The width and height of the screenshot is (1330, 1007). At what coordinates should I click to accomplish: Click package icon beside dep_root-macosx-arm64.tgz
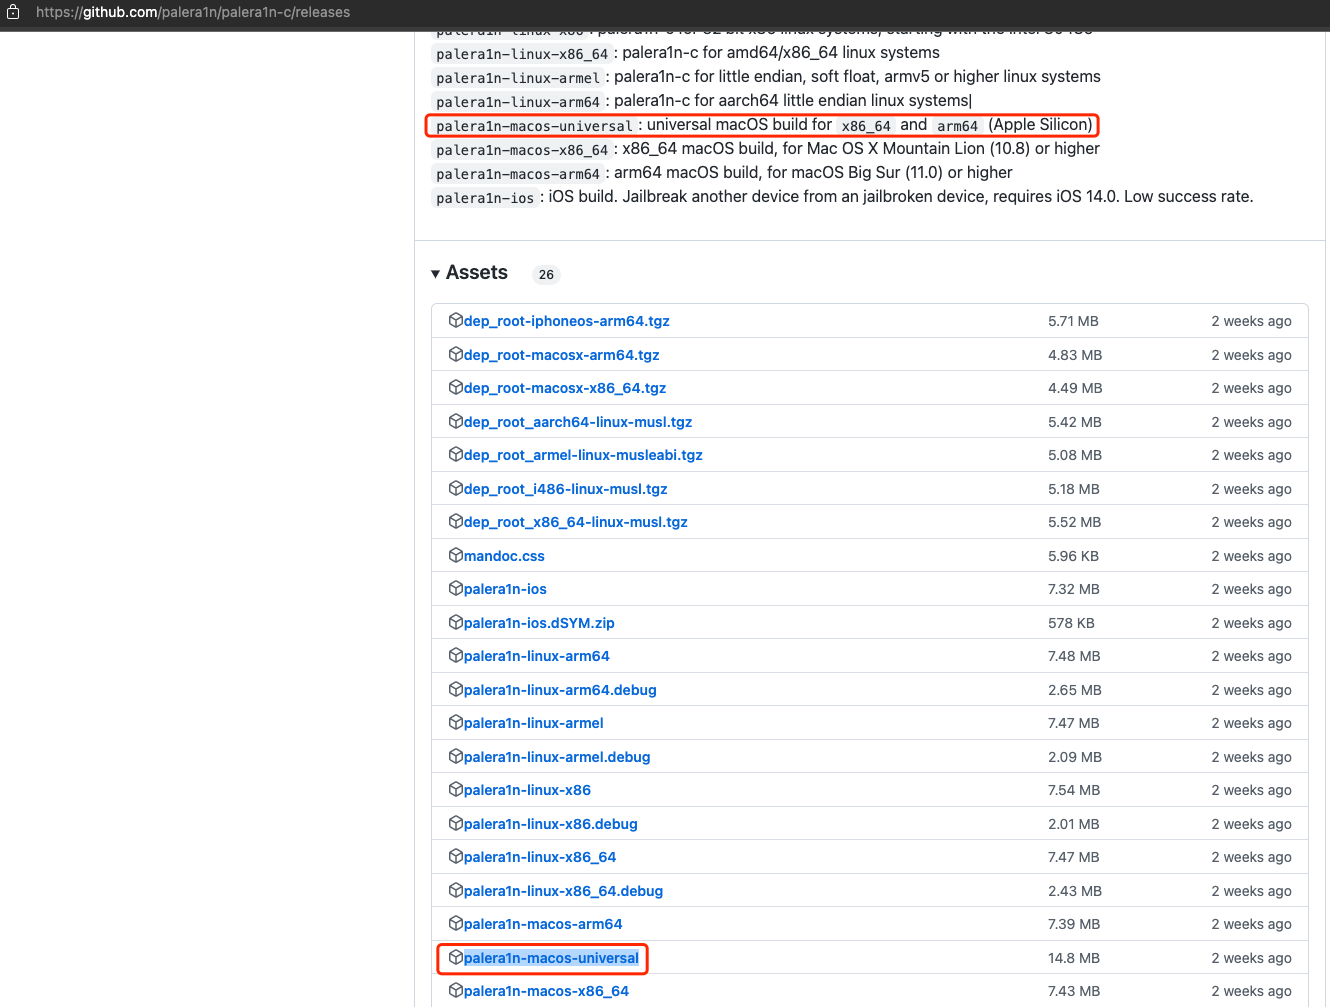pyautogui.click(x=456, y=354)
